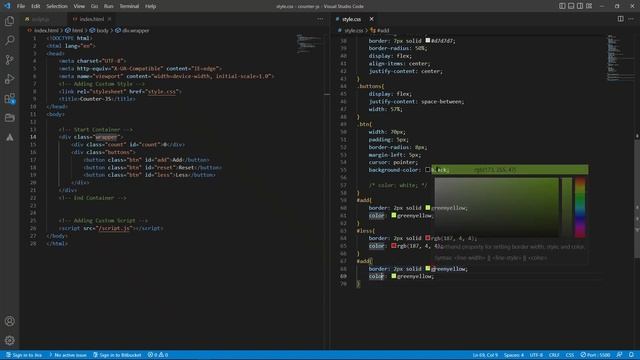Open the Edit menu
This screenshot has height=360, width=640.
point(36,6)
